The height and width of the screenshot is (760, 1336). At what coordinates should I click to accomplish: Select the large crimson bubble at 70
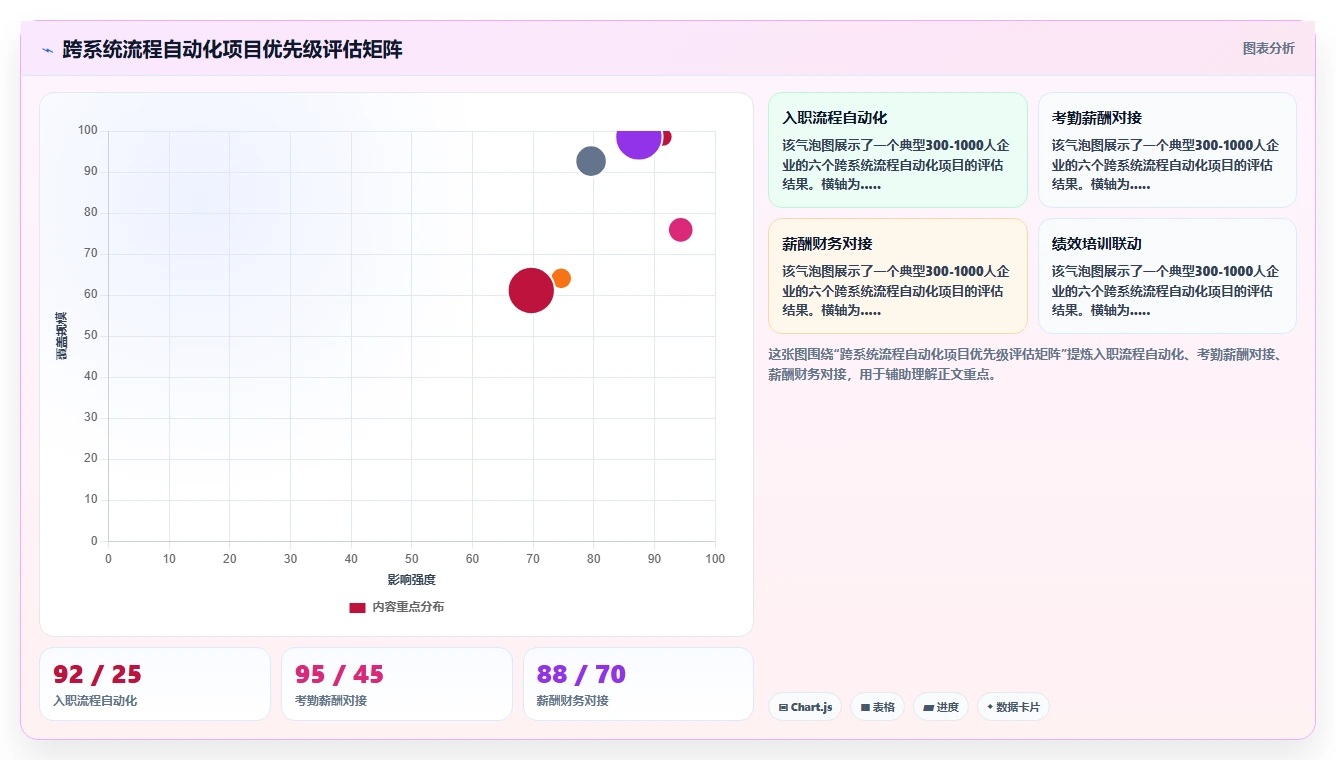pyautogui.click(x=531, y=291)
